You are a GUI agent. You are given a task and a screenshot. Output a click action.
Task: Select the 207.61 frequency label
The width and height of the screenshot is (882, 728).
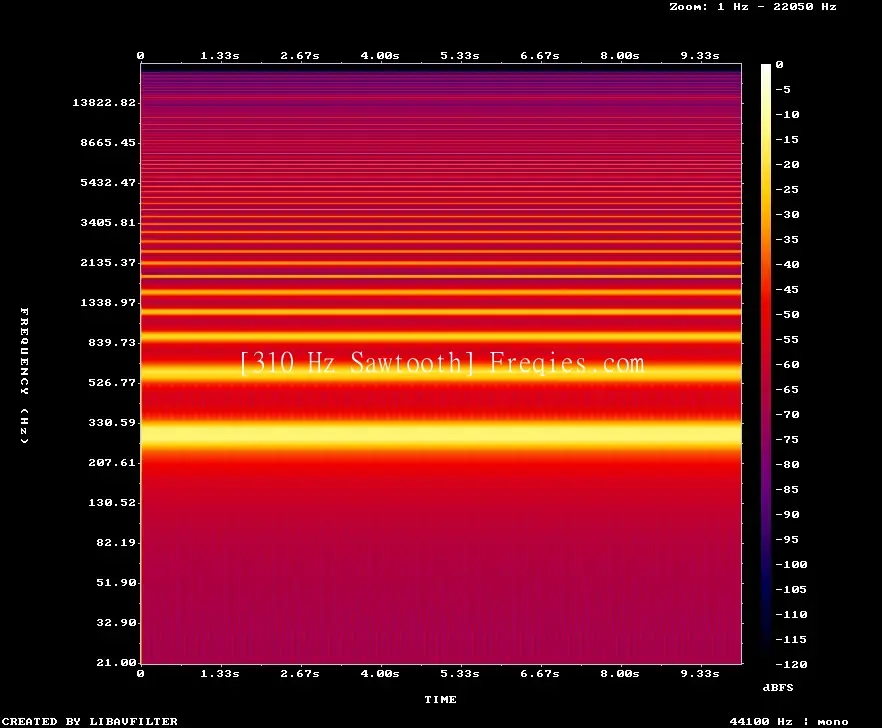pos(112,462)
